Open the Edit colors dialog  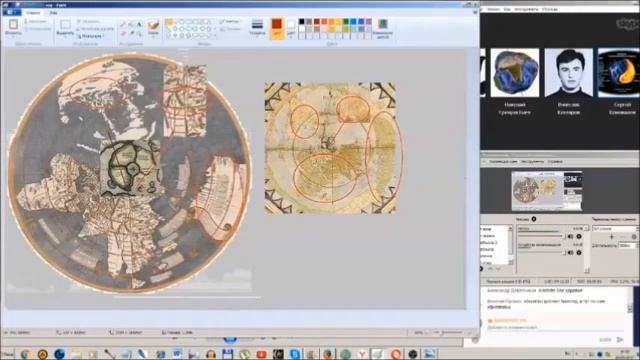(382, 29)
